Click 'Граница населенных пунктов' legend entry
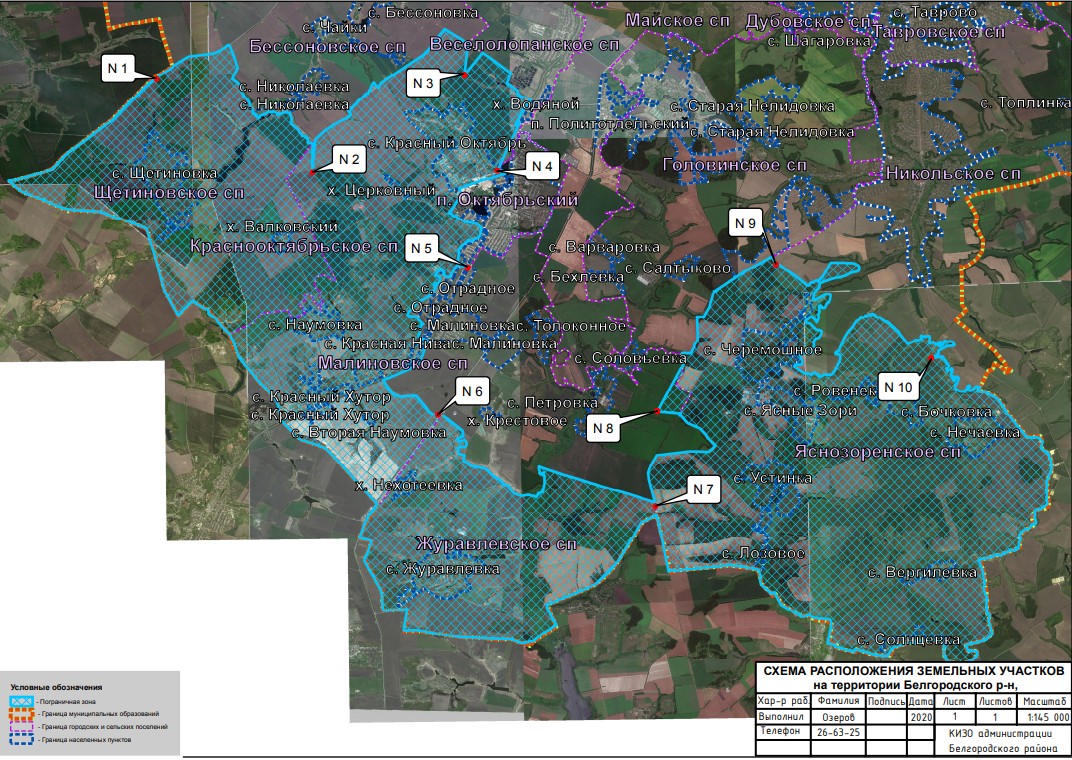1072x760 pixels. click(x=86, y=739)
